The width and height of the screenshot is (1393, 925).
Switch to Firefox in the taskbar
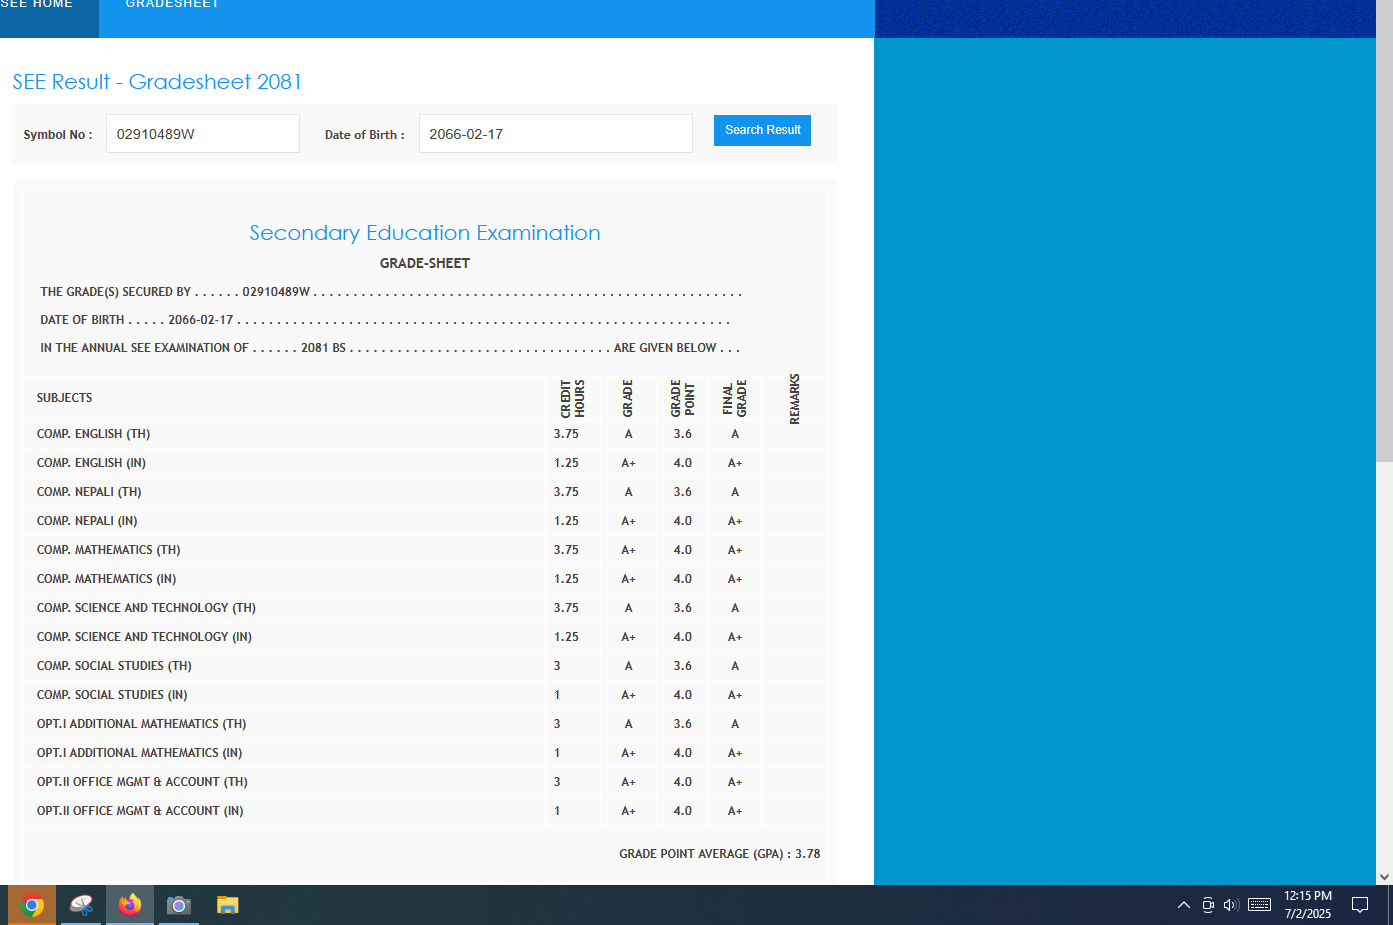click(x=130, y=905)
